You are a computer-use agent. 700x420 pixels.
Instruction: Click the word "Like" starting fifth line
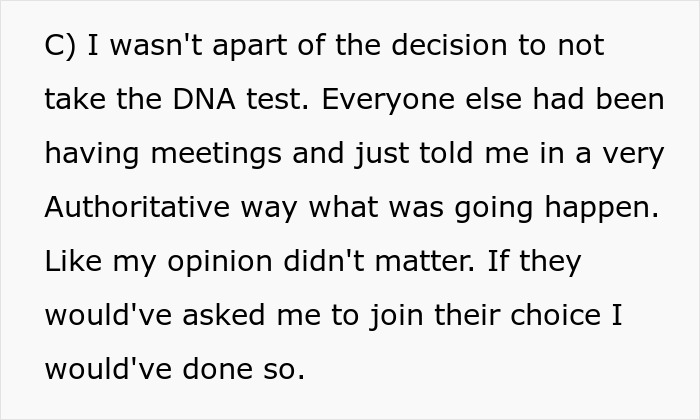pos(73,262)
